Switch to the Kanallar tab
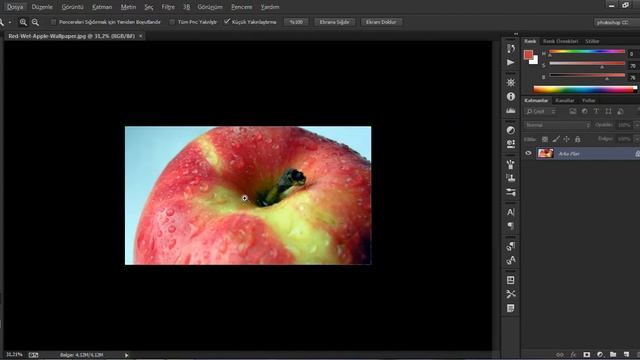This screenshot has height=360, width=640. pyautogui.click(x=565, y=100)
